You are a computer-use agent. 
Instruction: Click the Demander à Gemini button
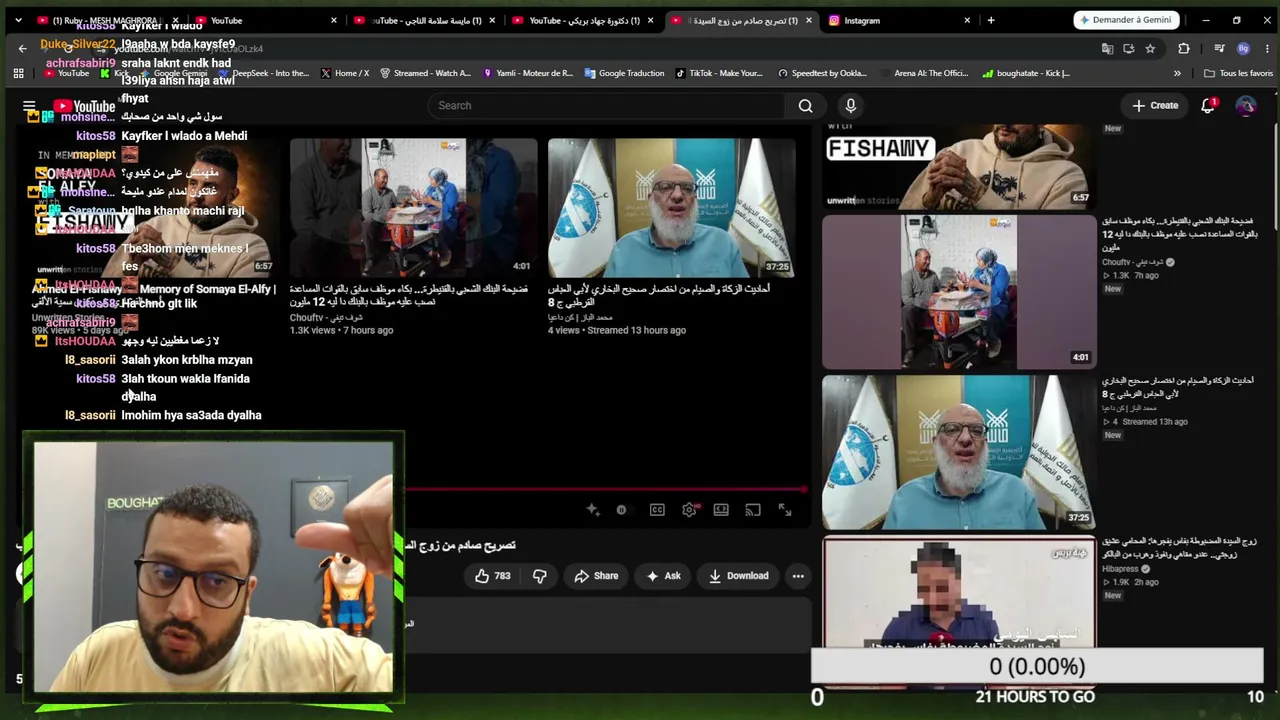pos(1127,20)
